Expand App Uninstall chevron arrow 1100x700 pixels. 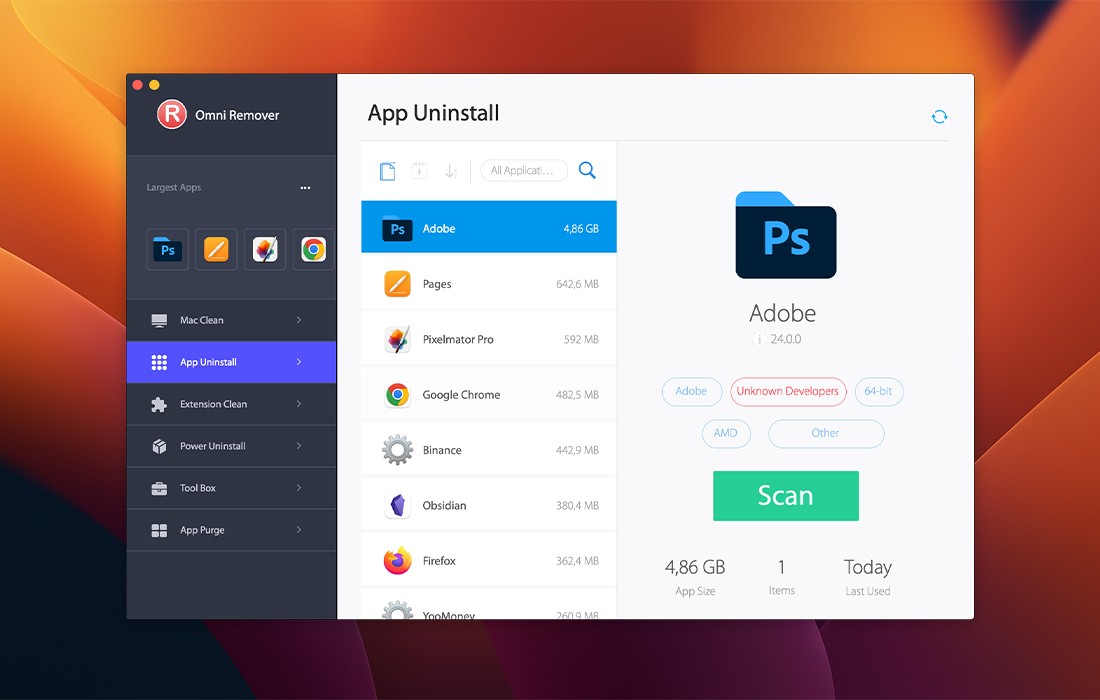click(x=299, y=362)
